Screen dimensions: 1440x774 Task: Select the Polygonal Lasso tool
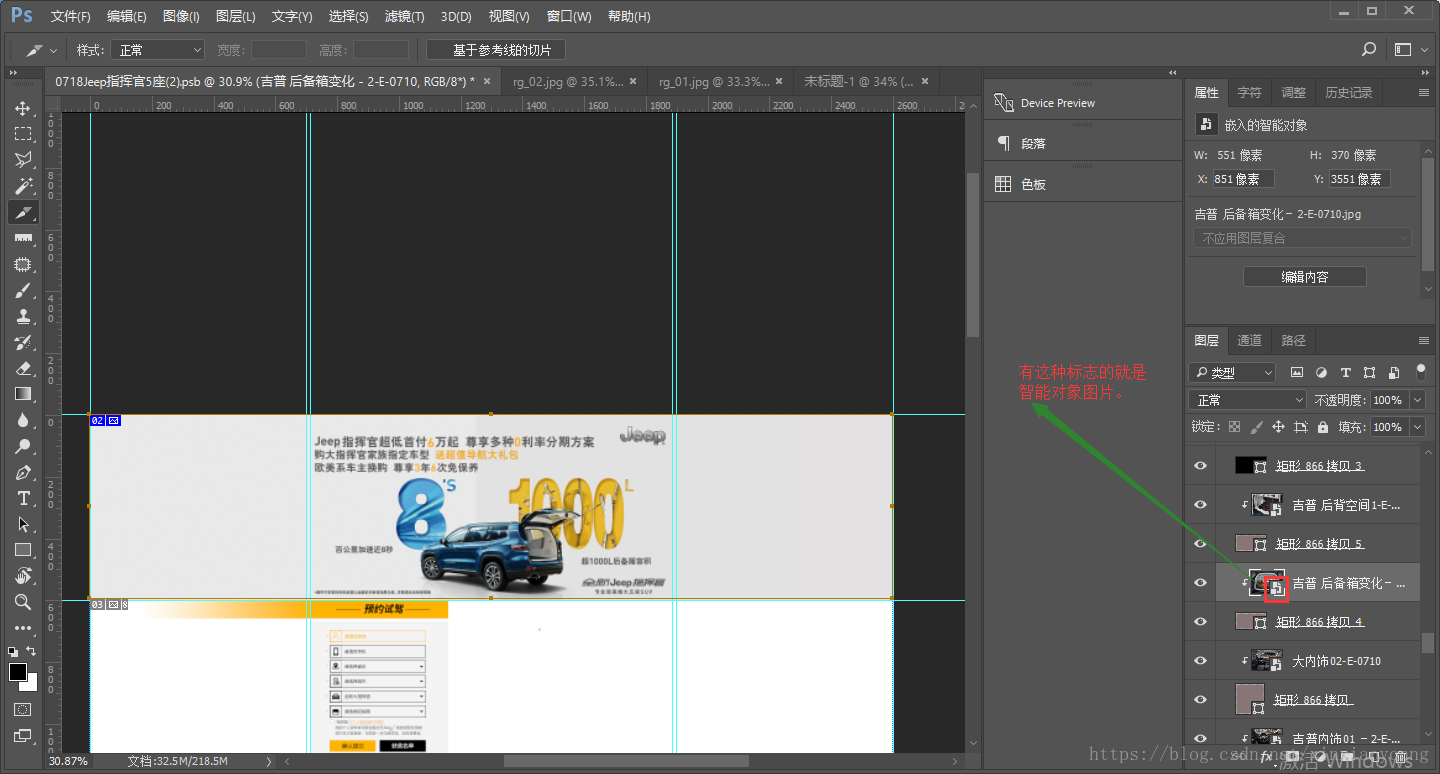tap(23, 160)
